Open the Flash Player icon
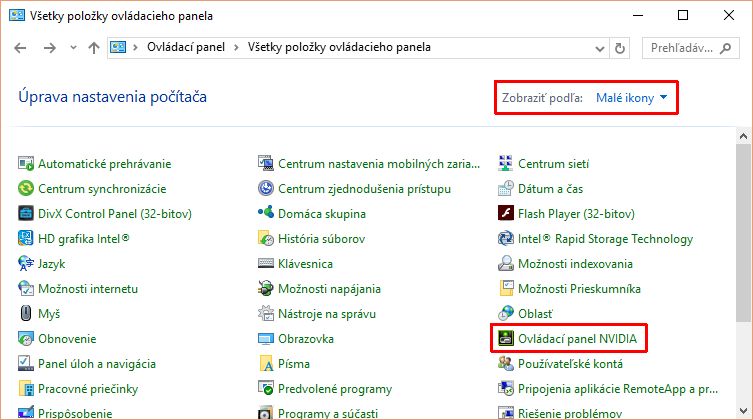This screenshot has width=753, height=420. [506, 214]
